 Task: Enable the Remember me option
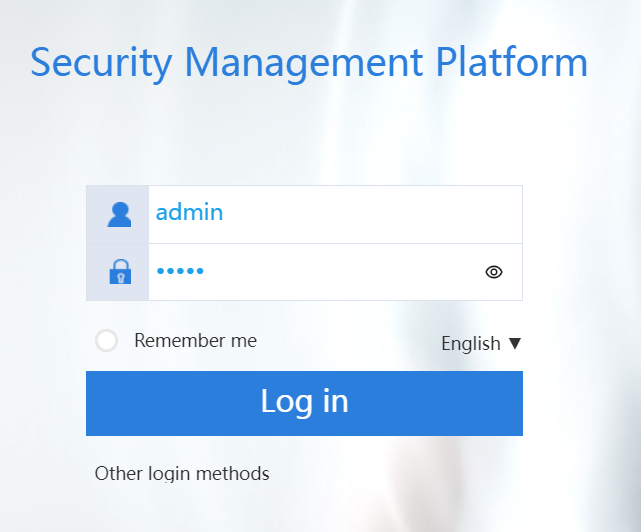pos(106,341)
